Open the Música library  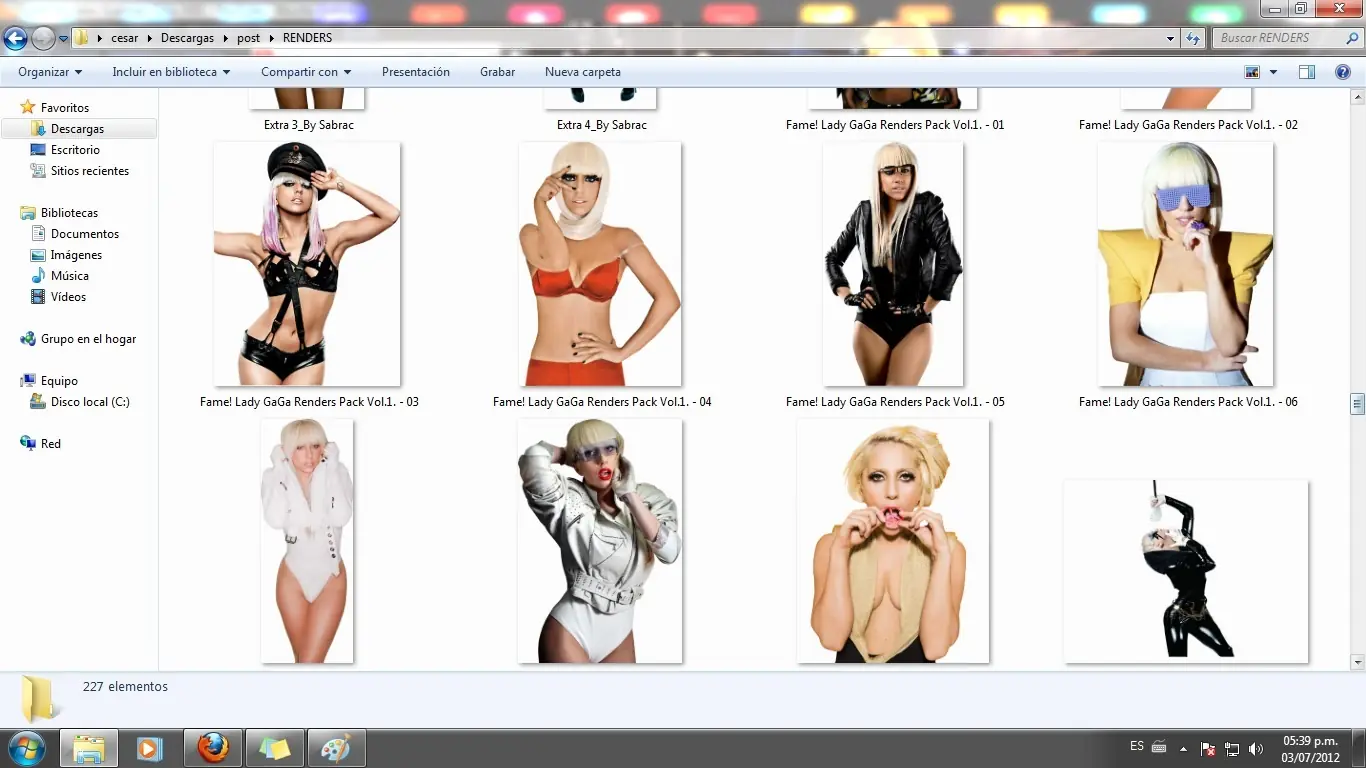coord(70,276)
